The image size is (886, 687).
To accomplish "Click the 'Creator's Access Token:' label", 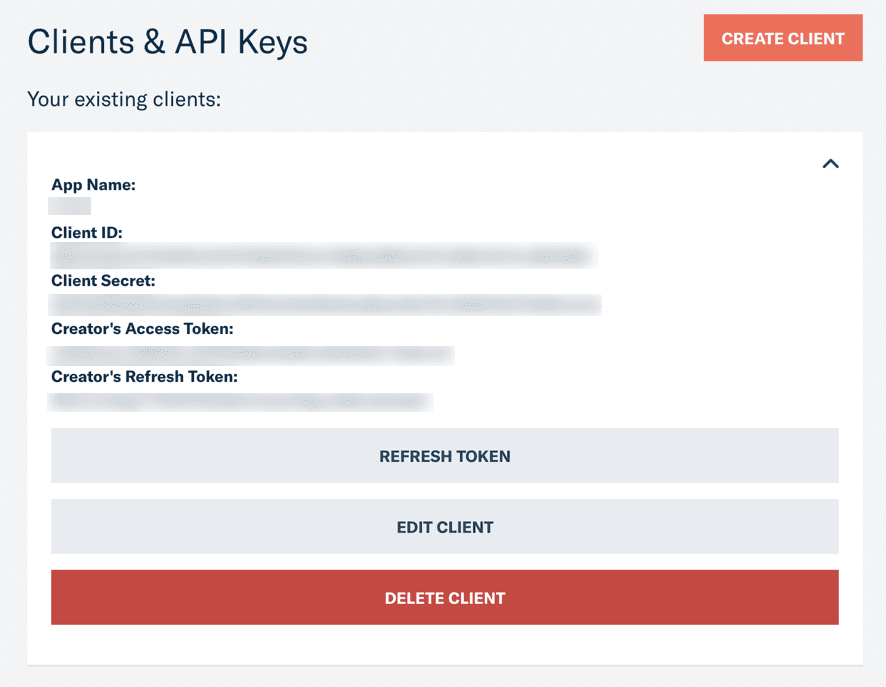I will tap(142, 329).
